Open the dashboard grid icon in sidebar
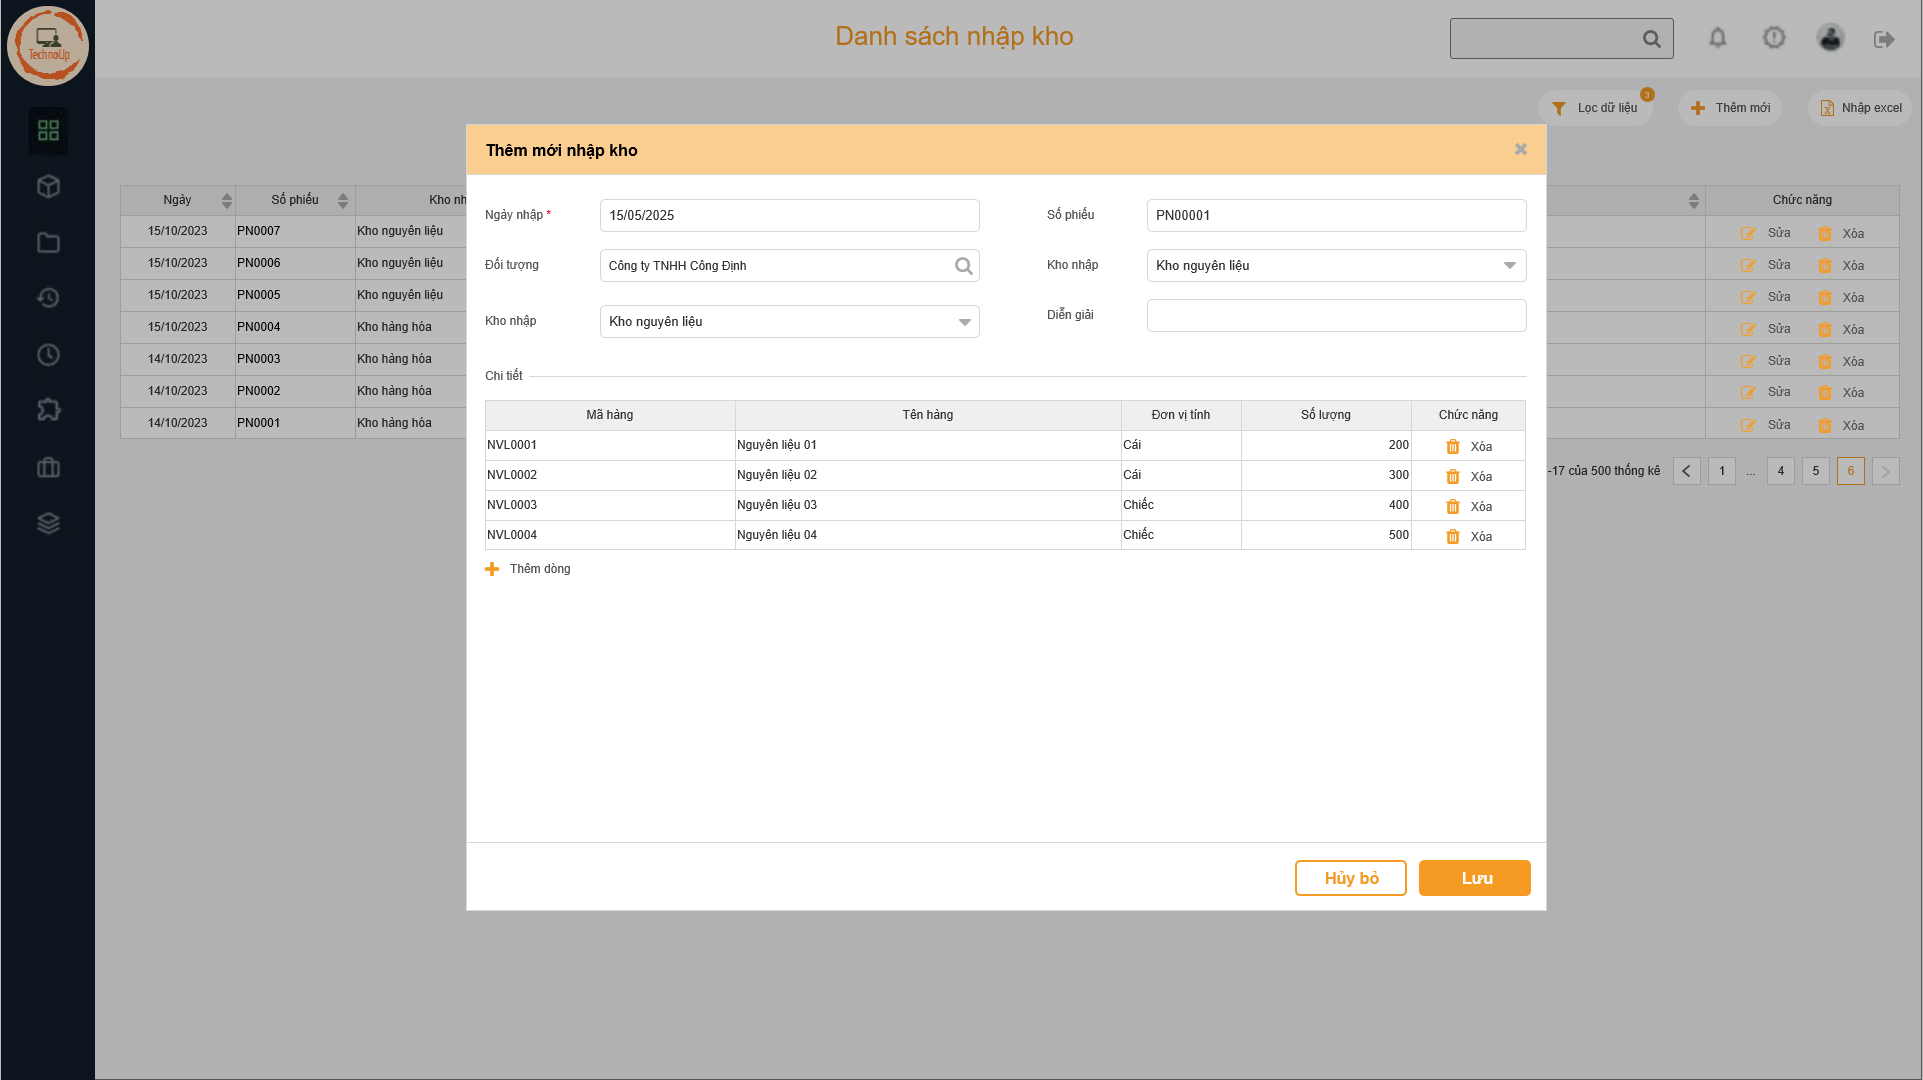 48,130
